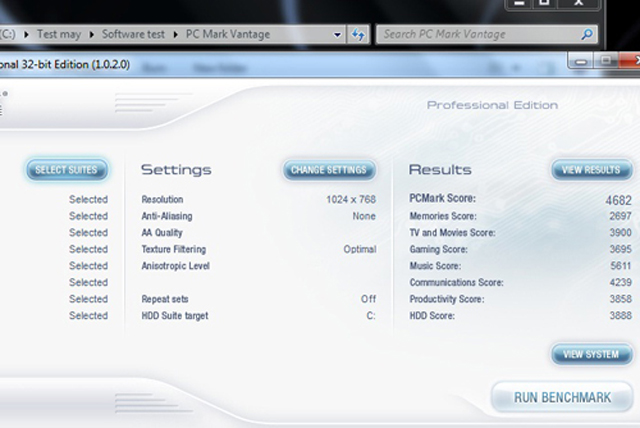
Task: Click the Search PC Mark Vantage field
Action: 487,34
